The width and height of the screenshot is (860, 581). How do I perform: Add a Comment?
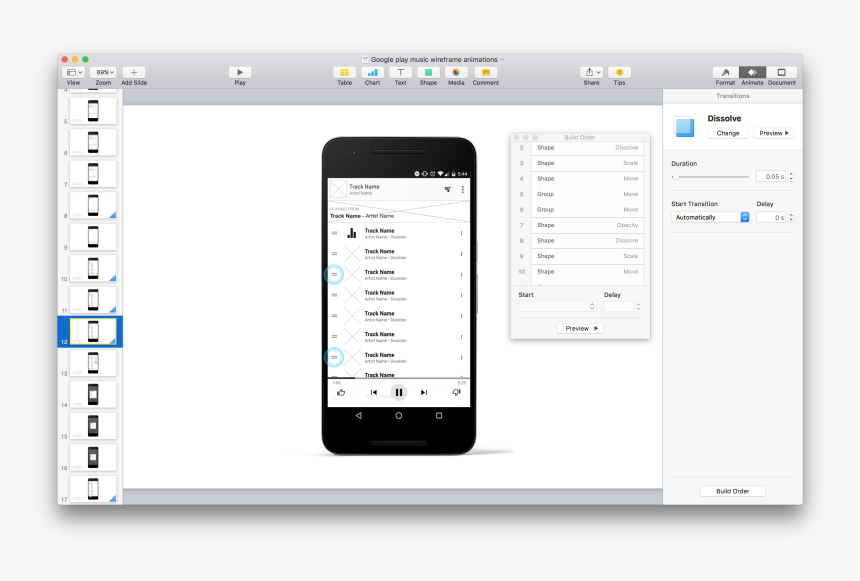pos(485,72)
